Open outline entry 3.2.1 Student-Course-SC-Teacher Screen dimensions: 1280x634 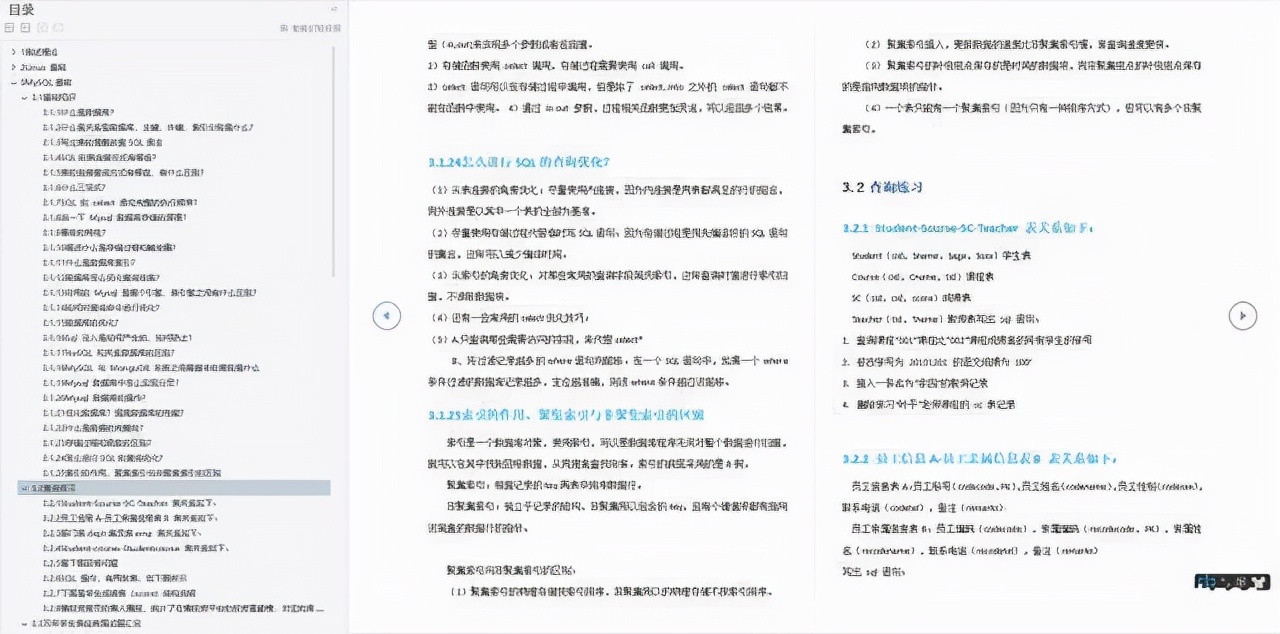point(129,503)
